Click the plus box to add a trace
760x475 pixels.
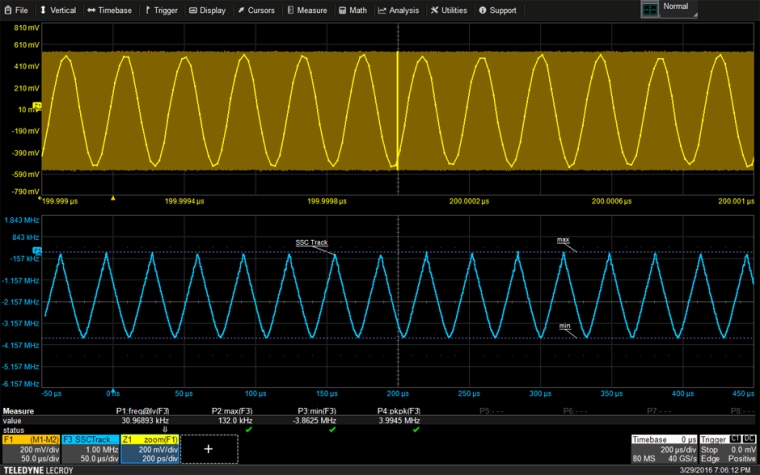pyautogui.click(x=209, y=450)
